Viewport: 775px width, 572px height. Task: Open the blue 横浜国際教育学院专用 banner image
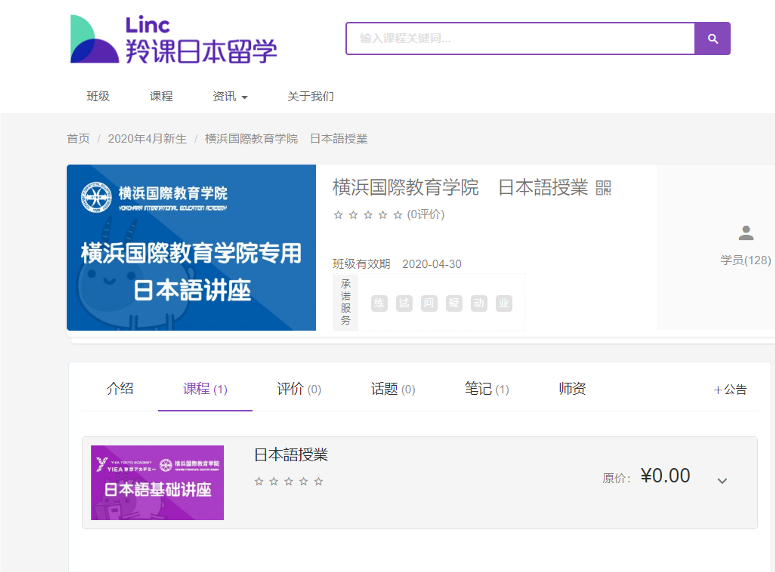[191, 248]
